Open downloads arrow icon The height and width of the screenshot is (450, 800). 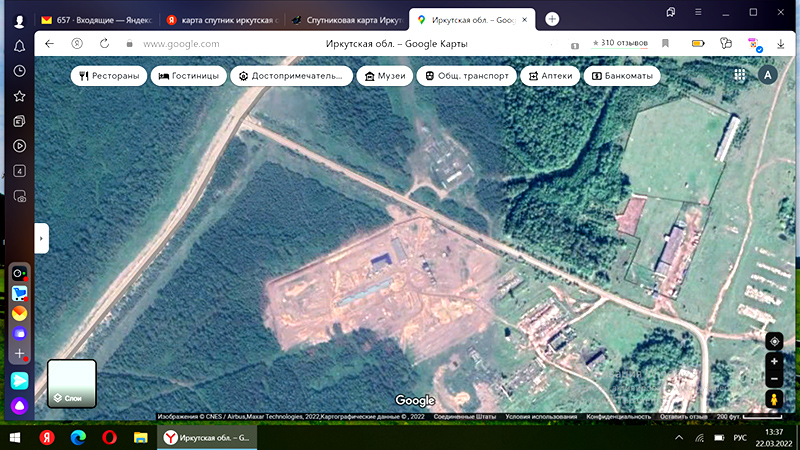(x=781, y=44)
